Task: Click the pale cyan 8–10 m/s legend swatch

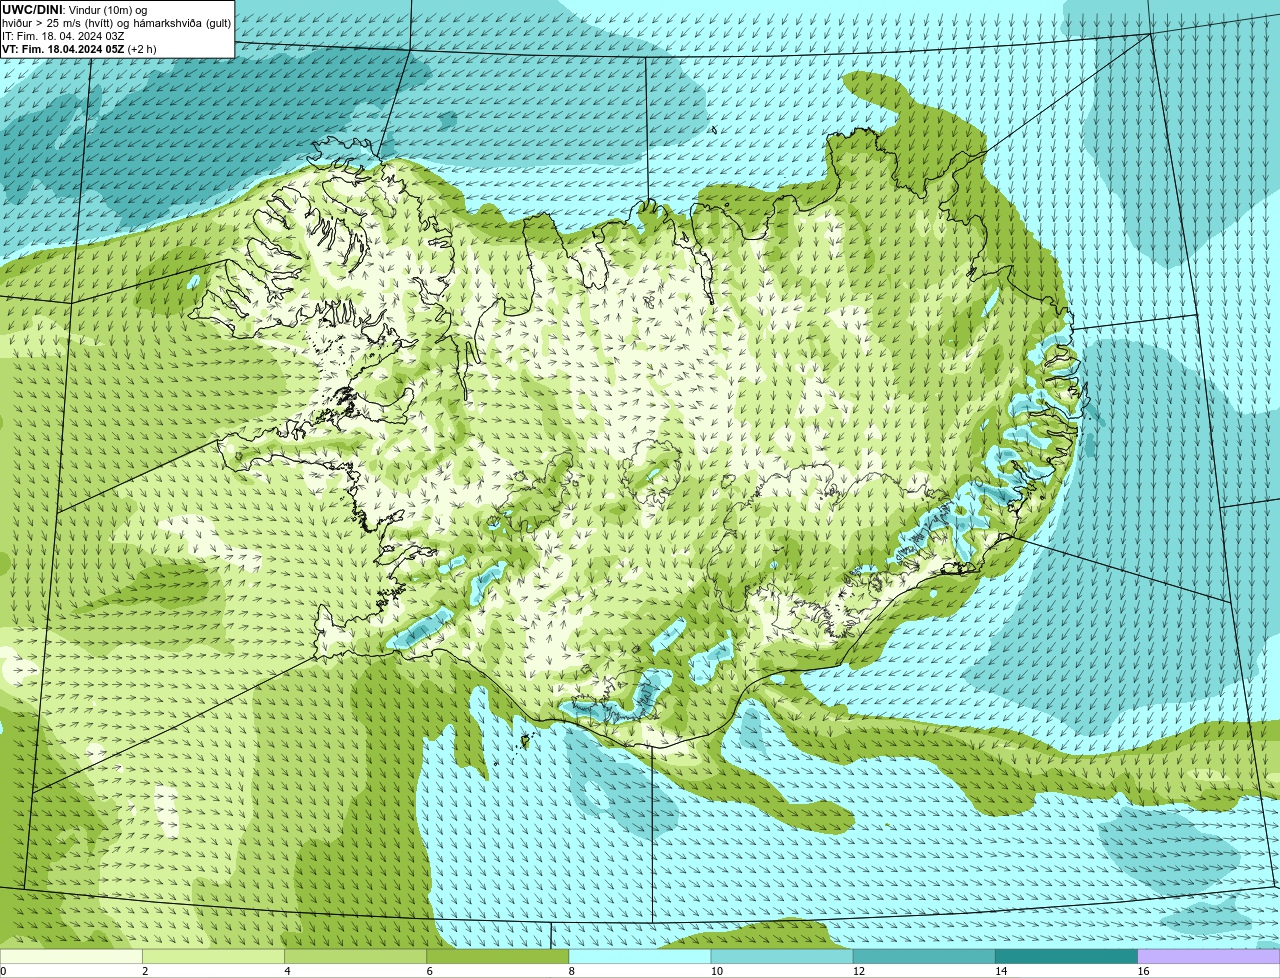Action: coord(640,957)
